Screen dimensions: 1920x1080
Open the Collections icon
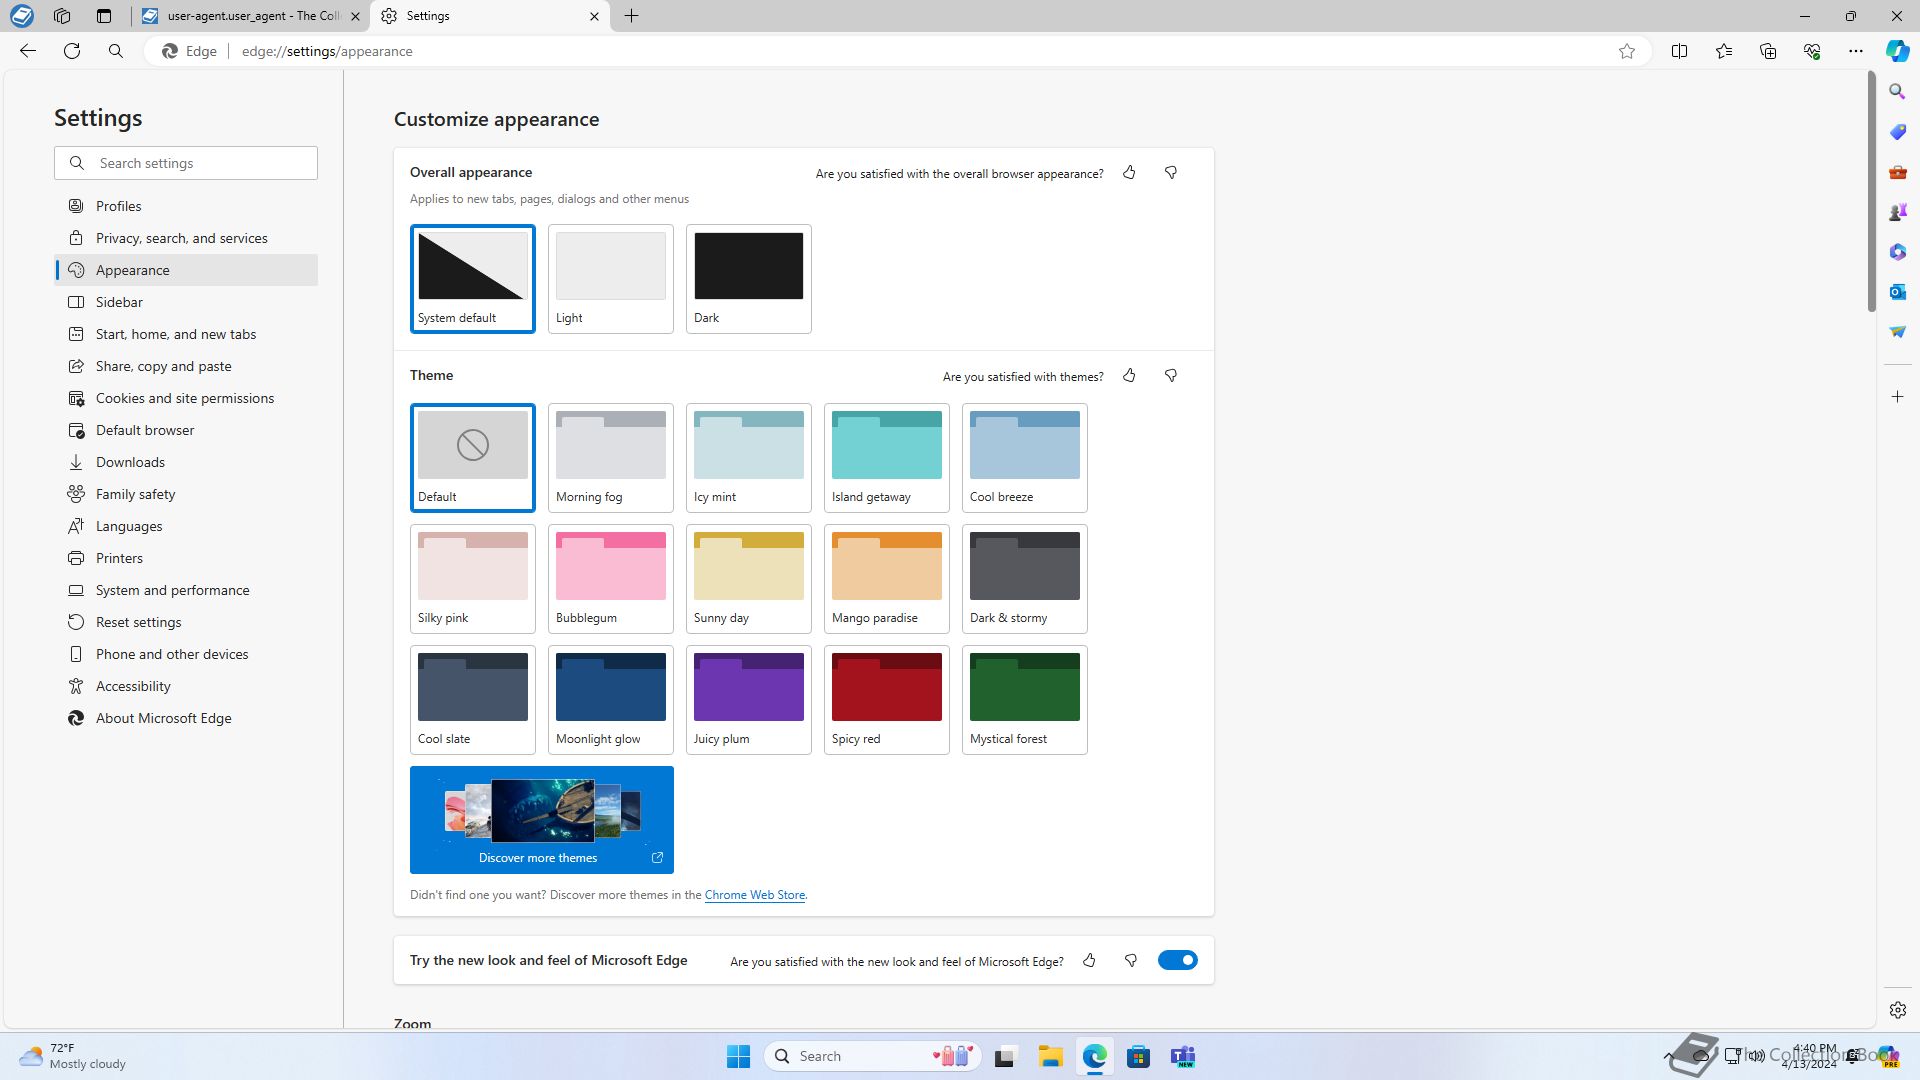click(1768, 51)
